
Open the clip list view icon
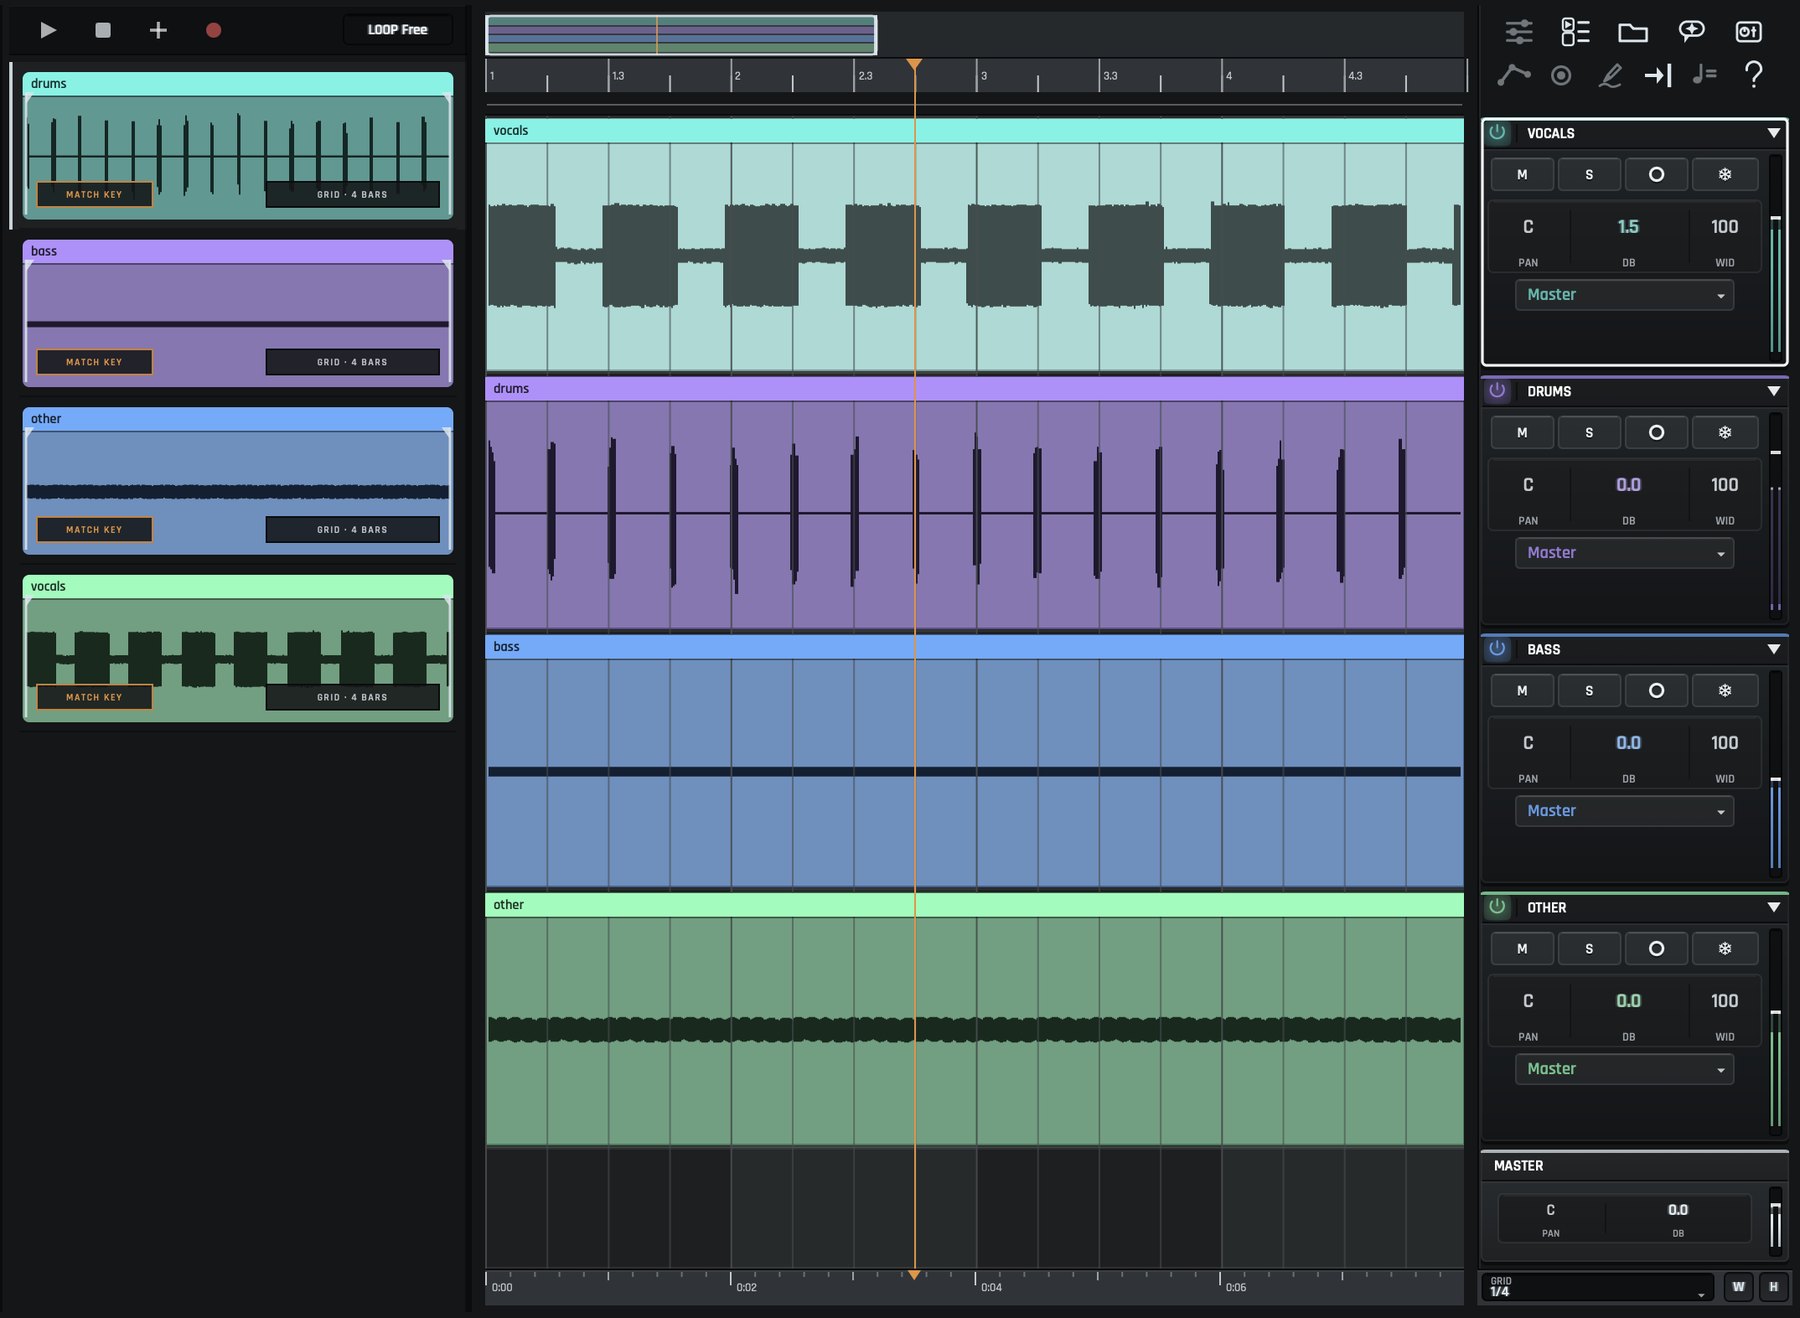pos(1575,31)
